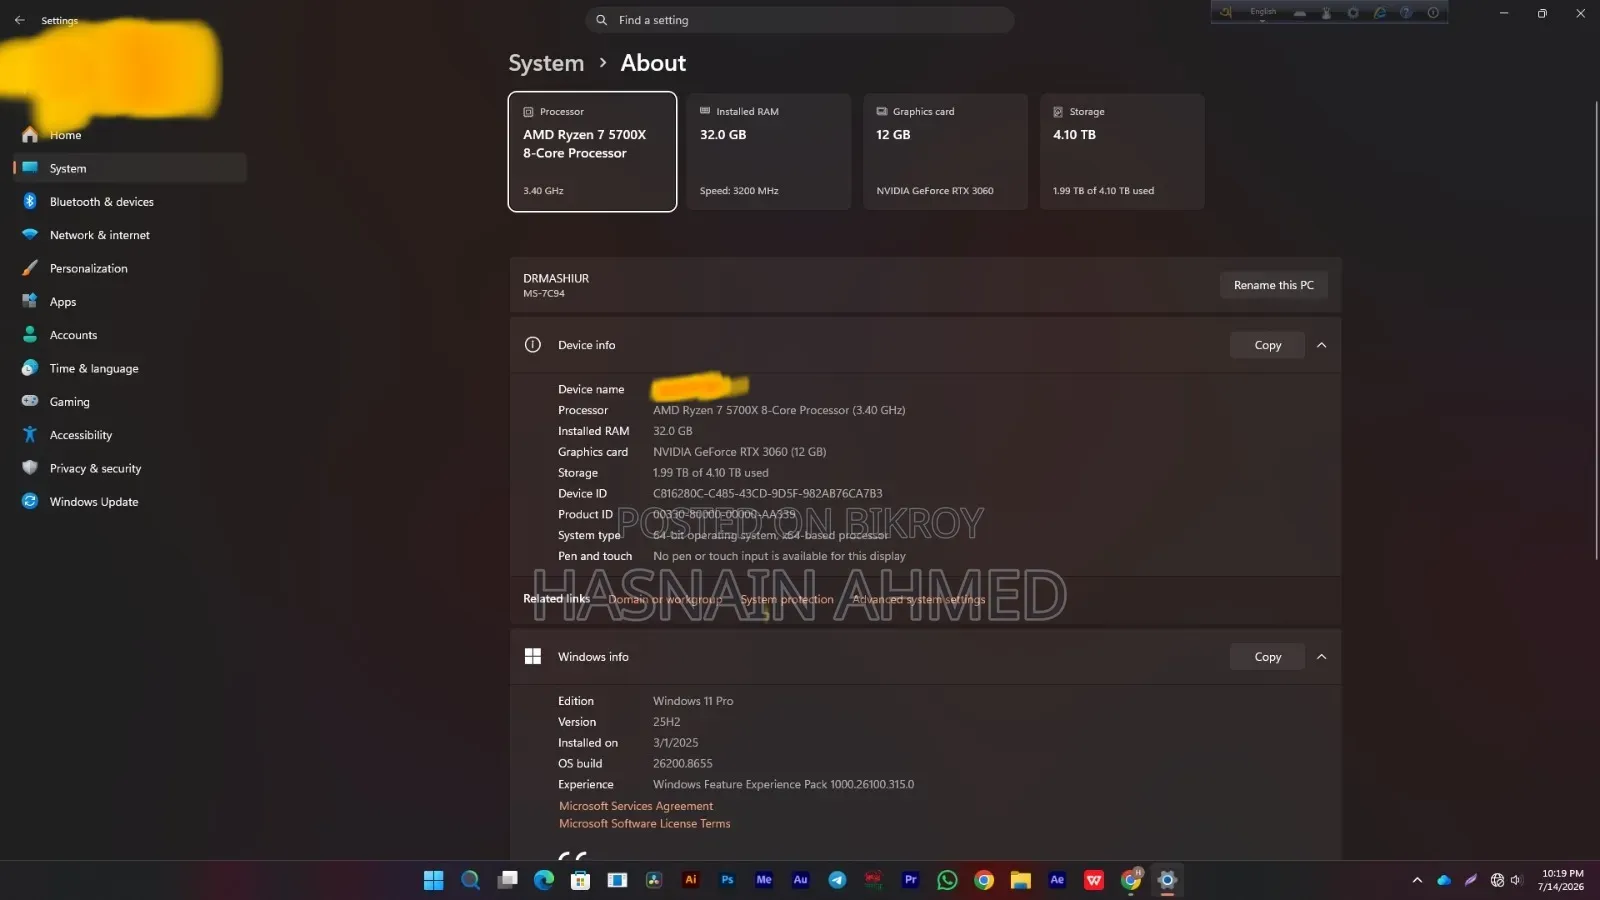This screenshot has width=1600, height=900.
Task: Open Gaming settings
Action: coord(130,401)
